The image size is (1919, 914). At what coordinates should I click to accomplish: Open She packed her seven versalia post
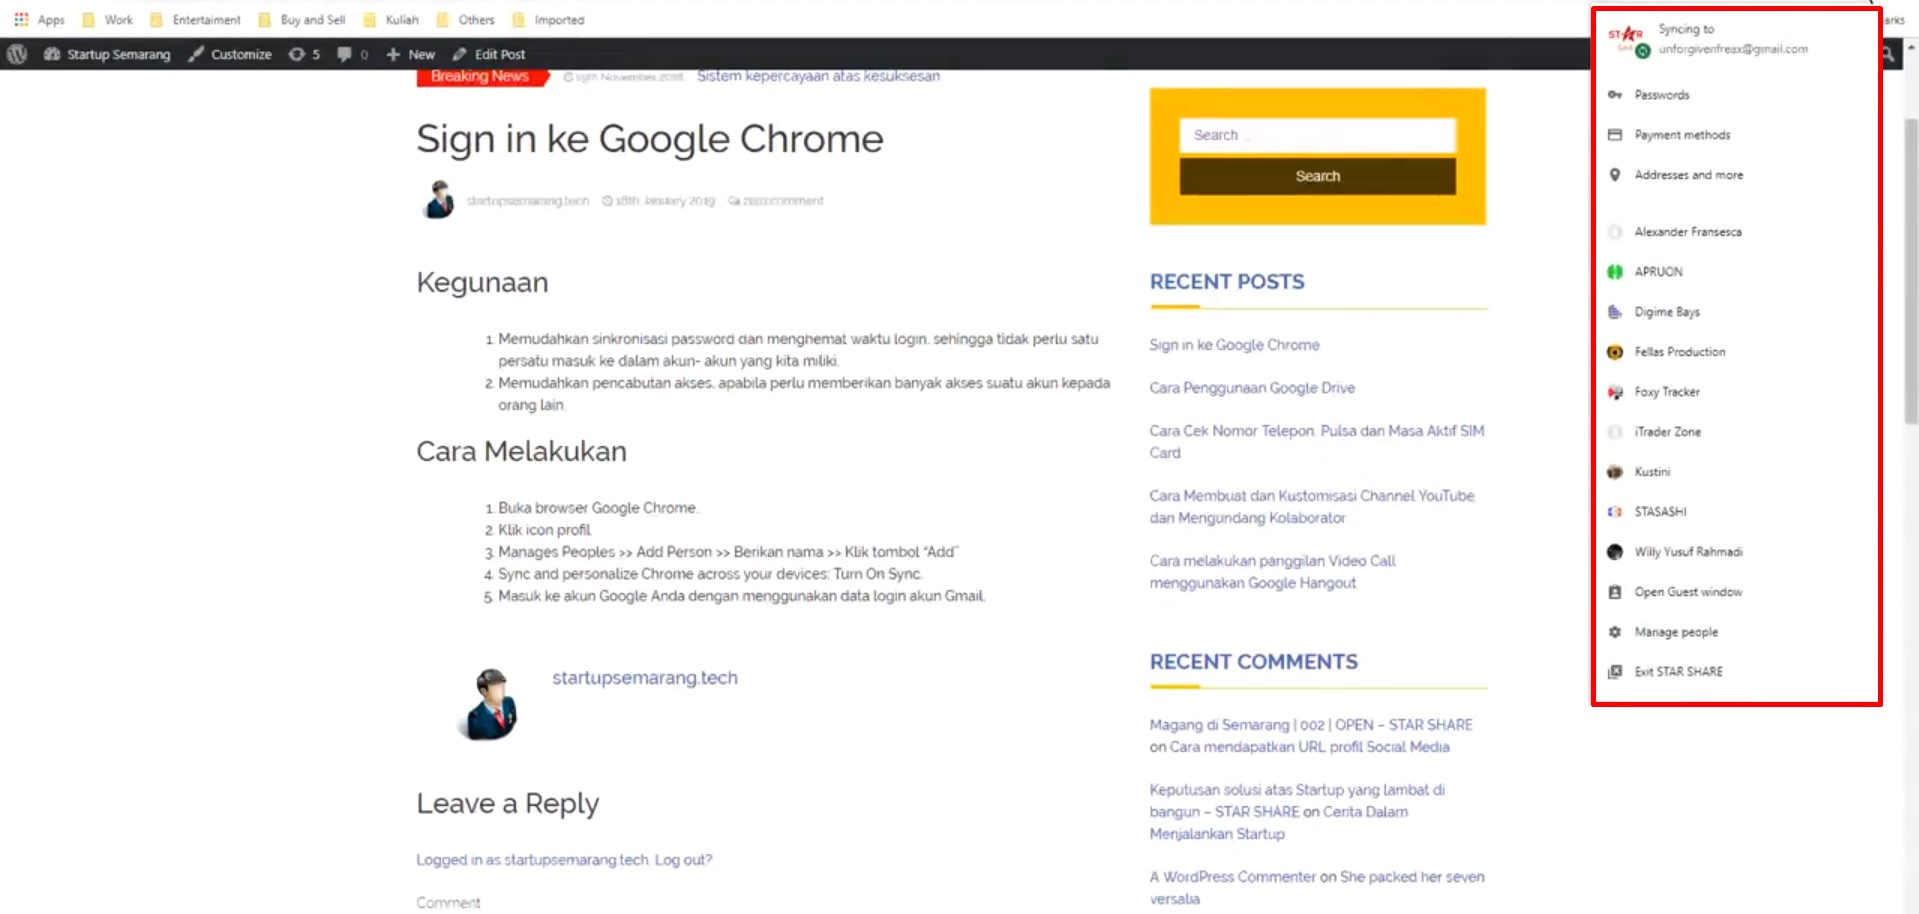point(1317,888)
